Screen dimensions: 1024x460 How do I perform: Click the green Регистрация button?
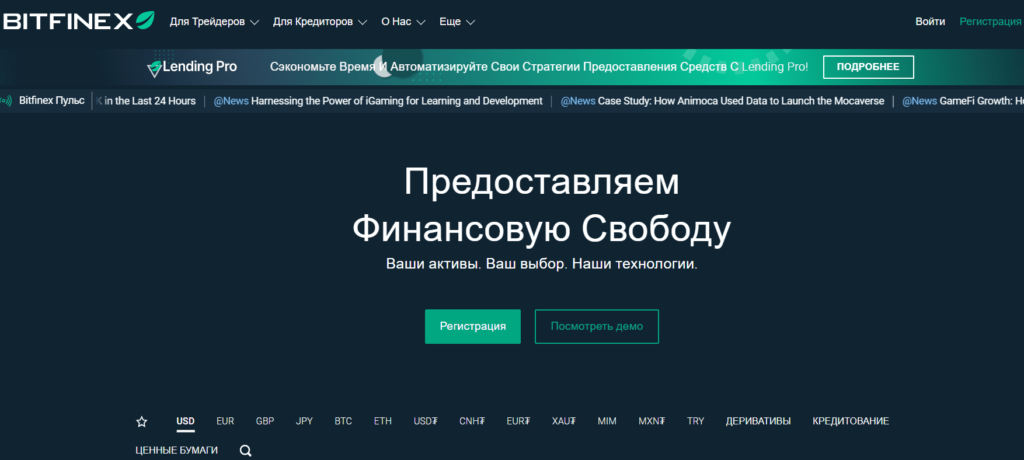tap(473, 326)
